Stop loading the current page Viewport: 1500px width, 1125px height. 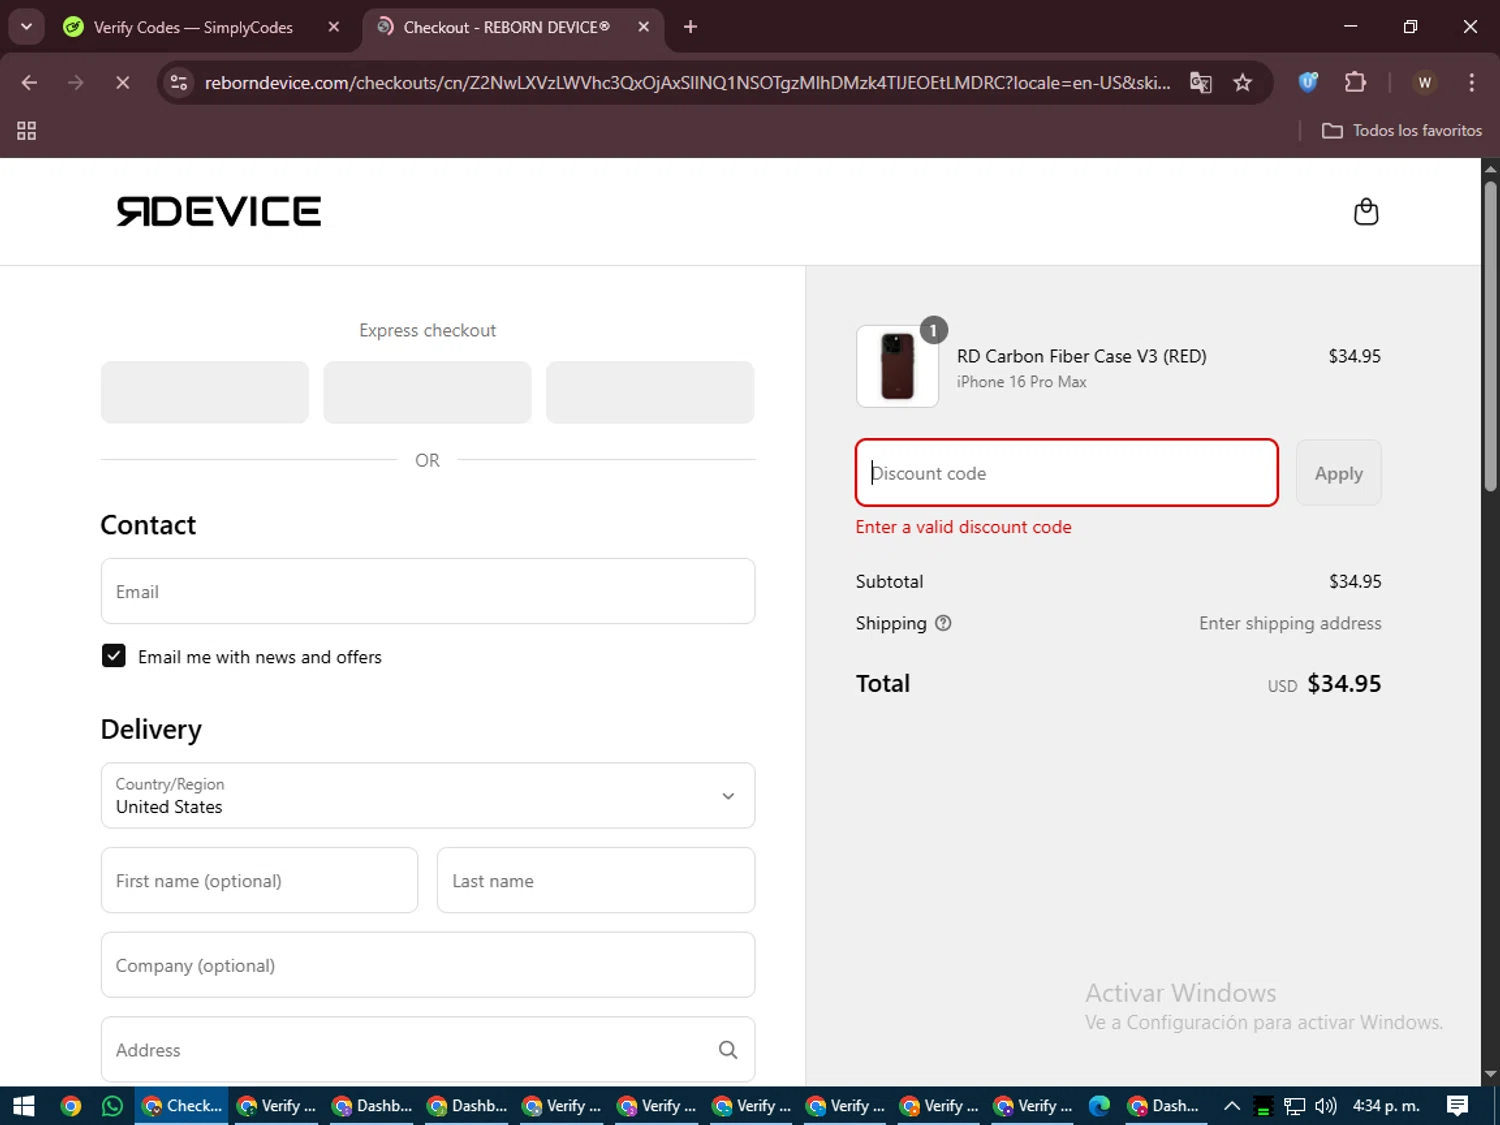122,83
